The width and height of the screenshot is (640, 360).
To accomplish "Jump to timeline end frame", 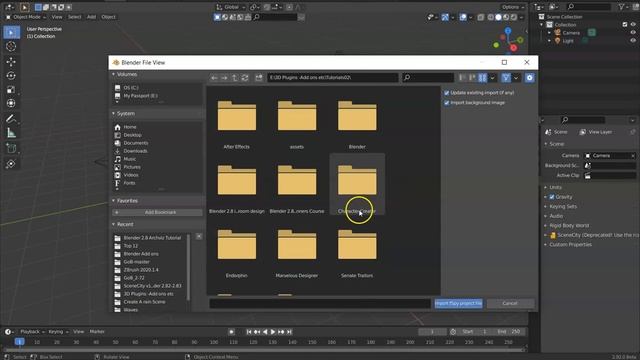I will click(x=289, y=332).
